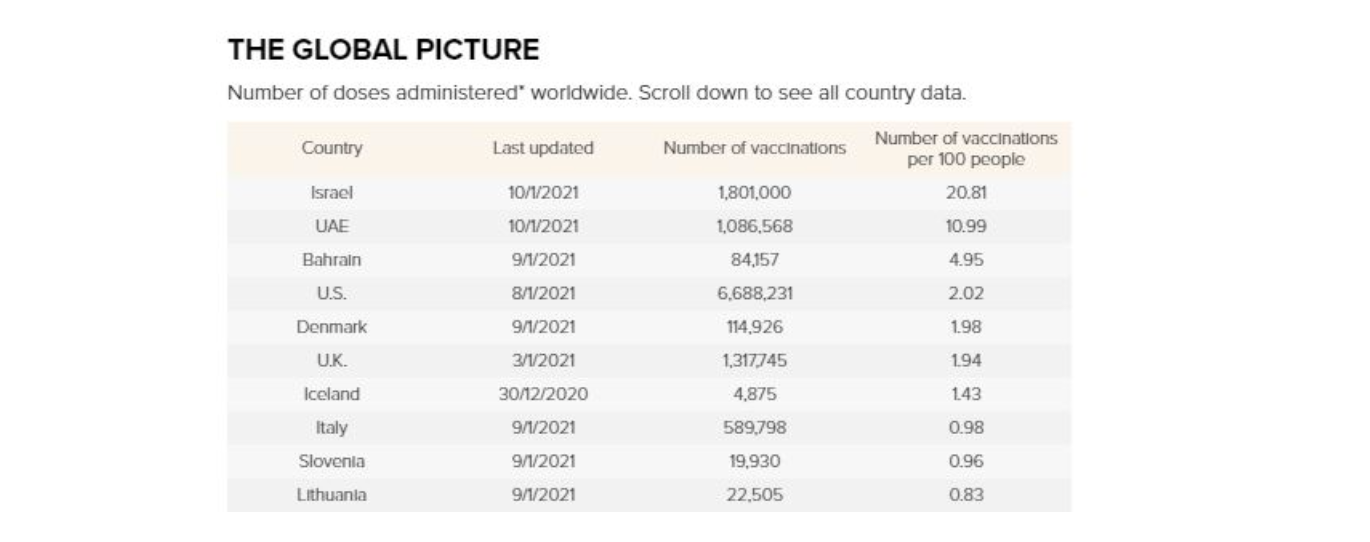Click "THE GLOBAL PICTURE" heading
The height and width of the screenshot is (542, 1370).
coord(383,49)
